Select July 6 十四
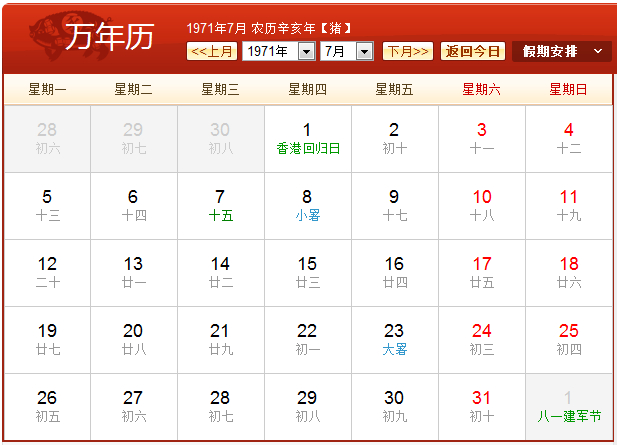Screen dimensions: 617x445 click(x=134, y=206)
